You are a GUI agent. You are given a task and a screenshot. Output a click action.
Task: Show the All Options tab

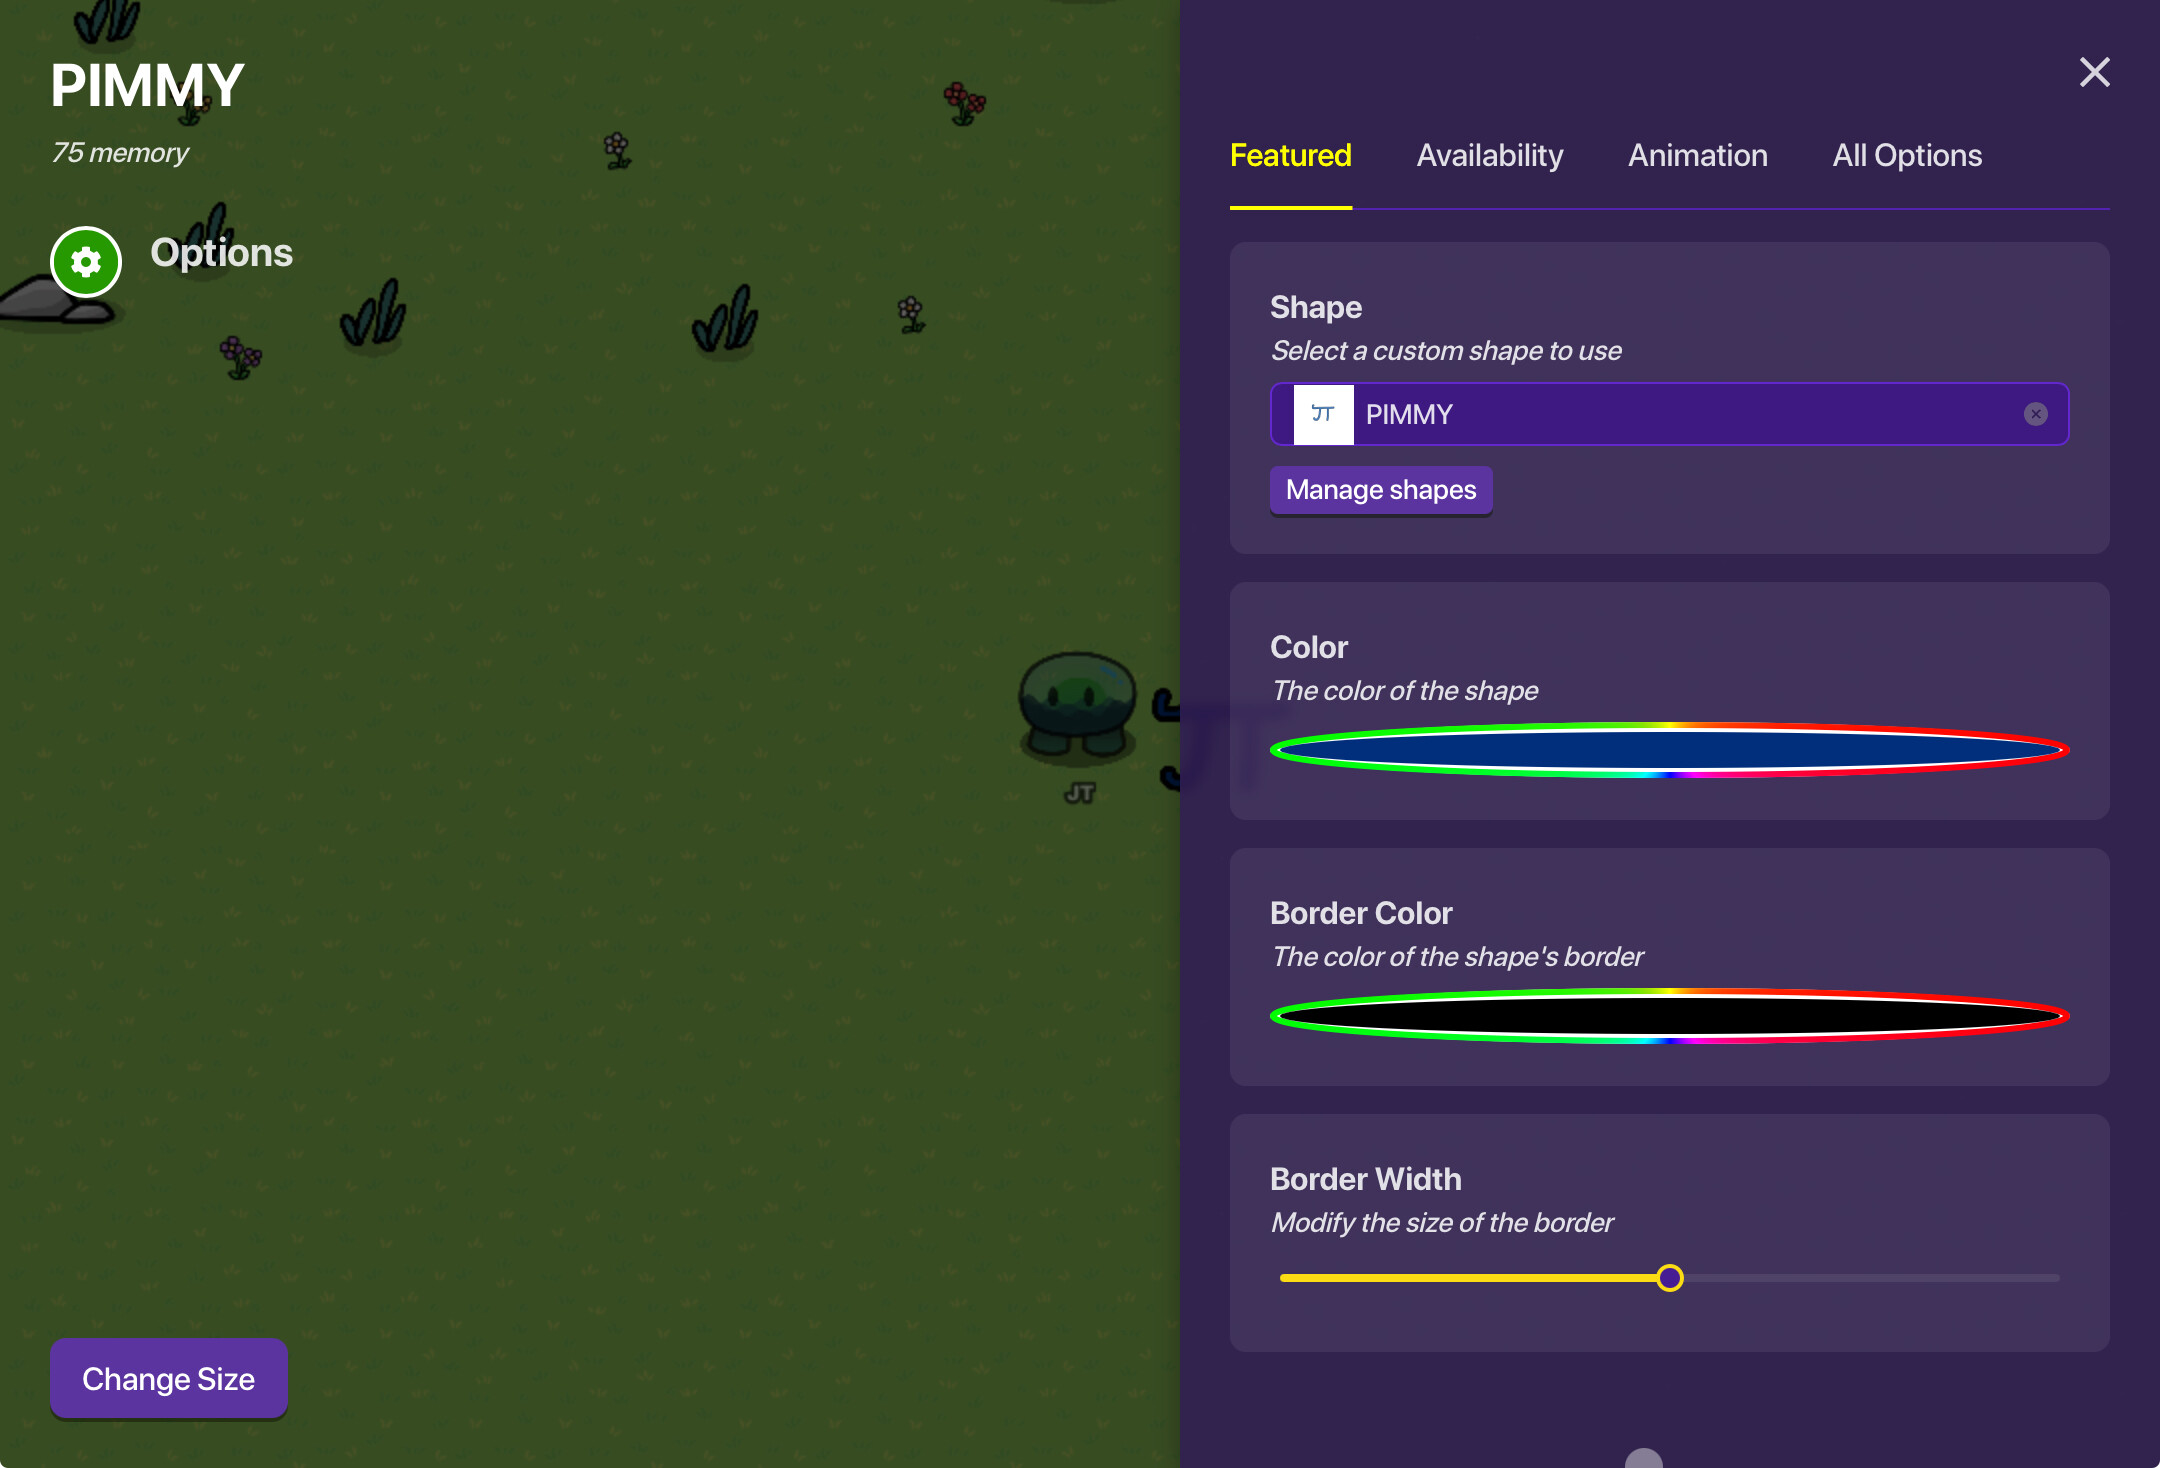pos(1906,156)
